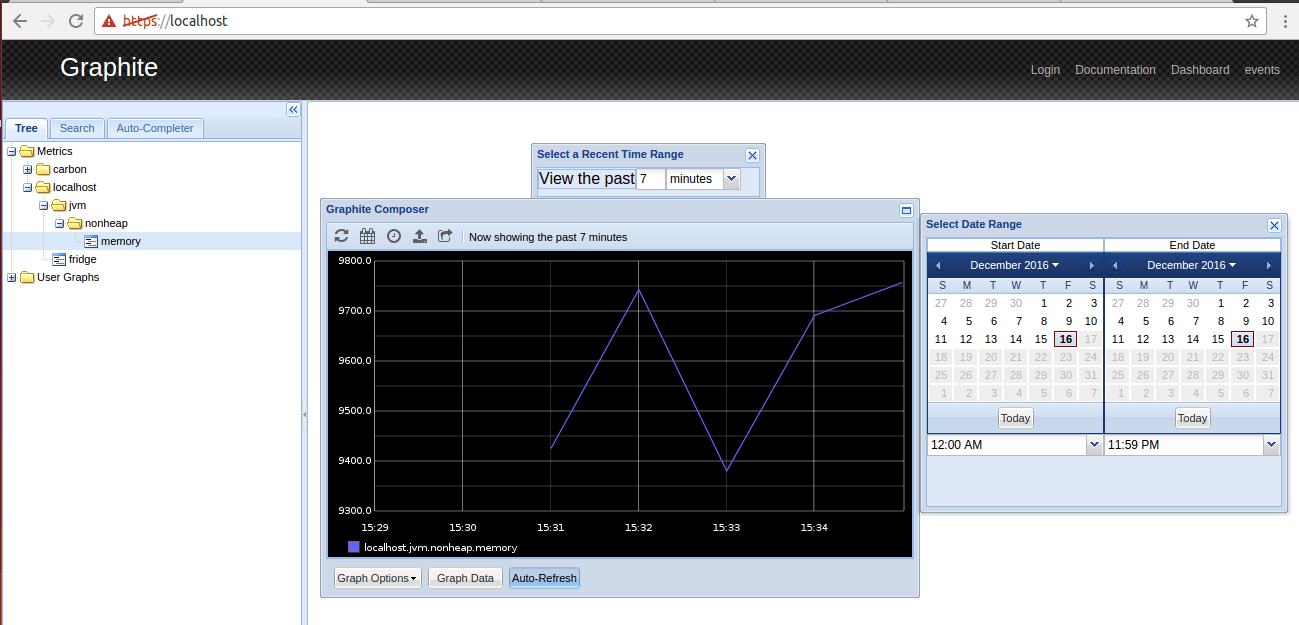Click the share graph icon
This screenshot has width=1299, height=625.
[x=446, y=237]
